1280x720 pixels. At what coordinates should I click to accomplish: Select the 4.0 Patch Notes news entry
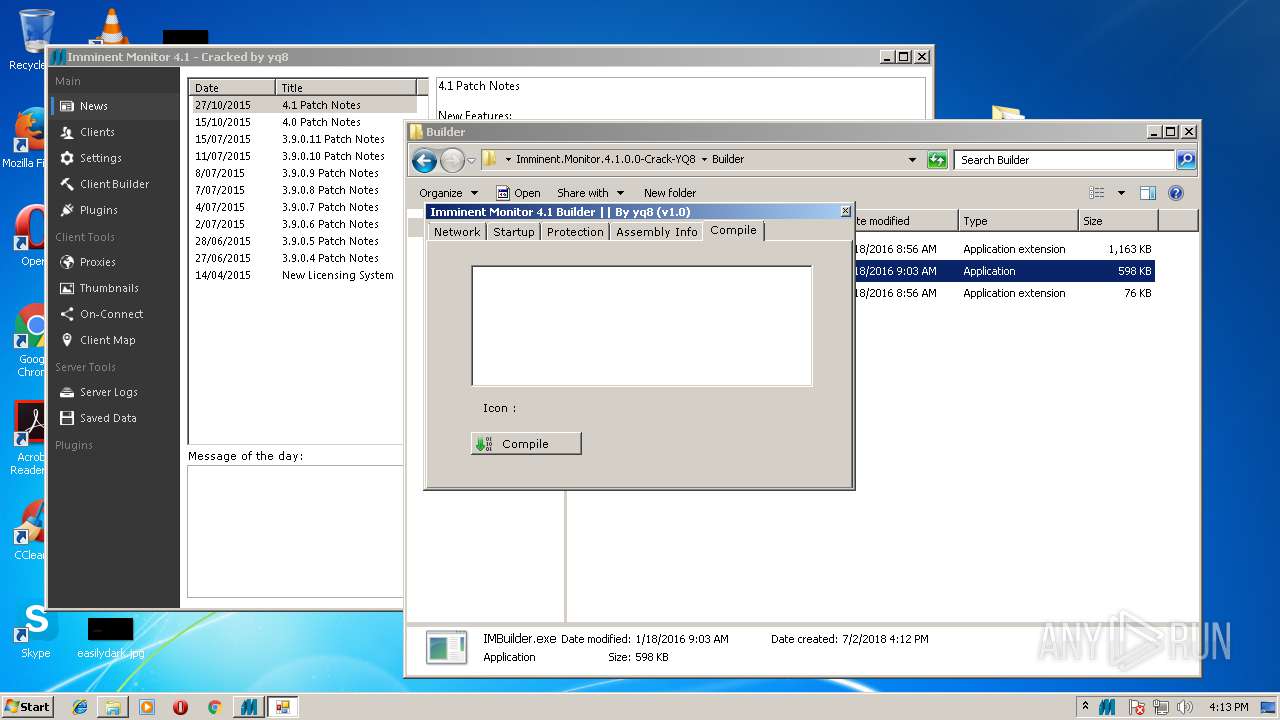[304, 122]
